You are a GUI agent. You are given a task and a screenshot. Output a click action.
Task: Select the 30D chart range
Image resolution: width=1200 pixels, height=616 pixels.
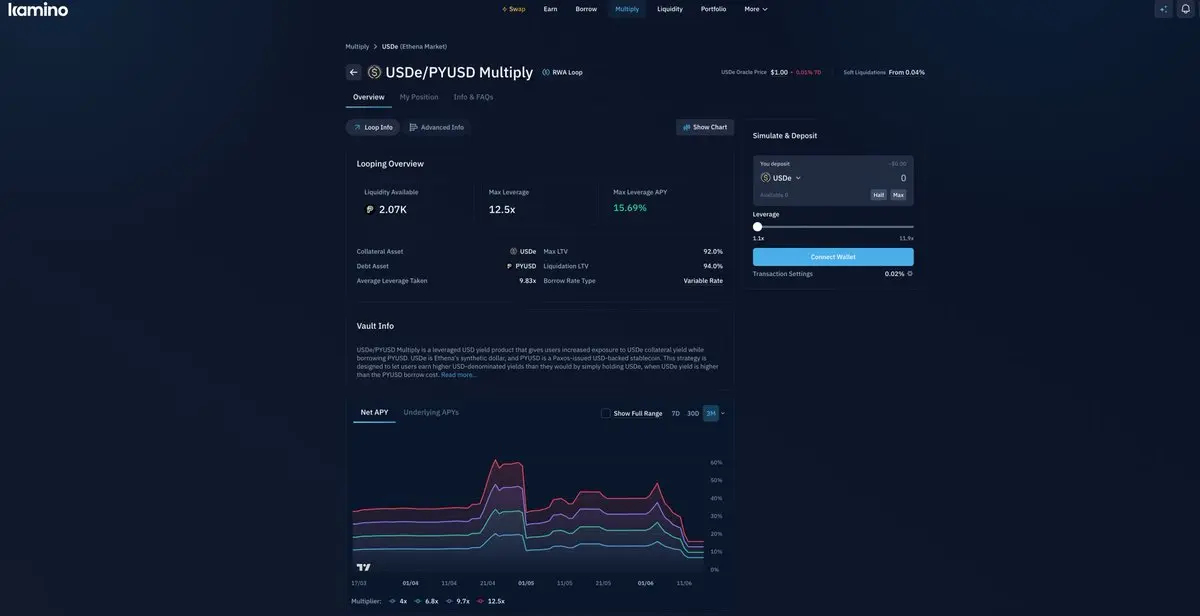tap(693, 413)
